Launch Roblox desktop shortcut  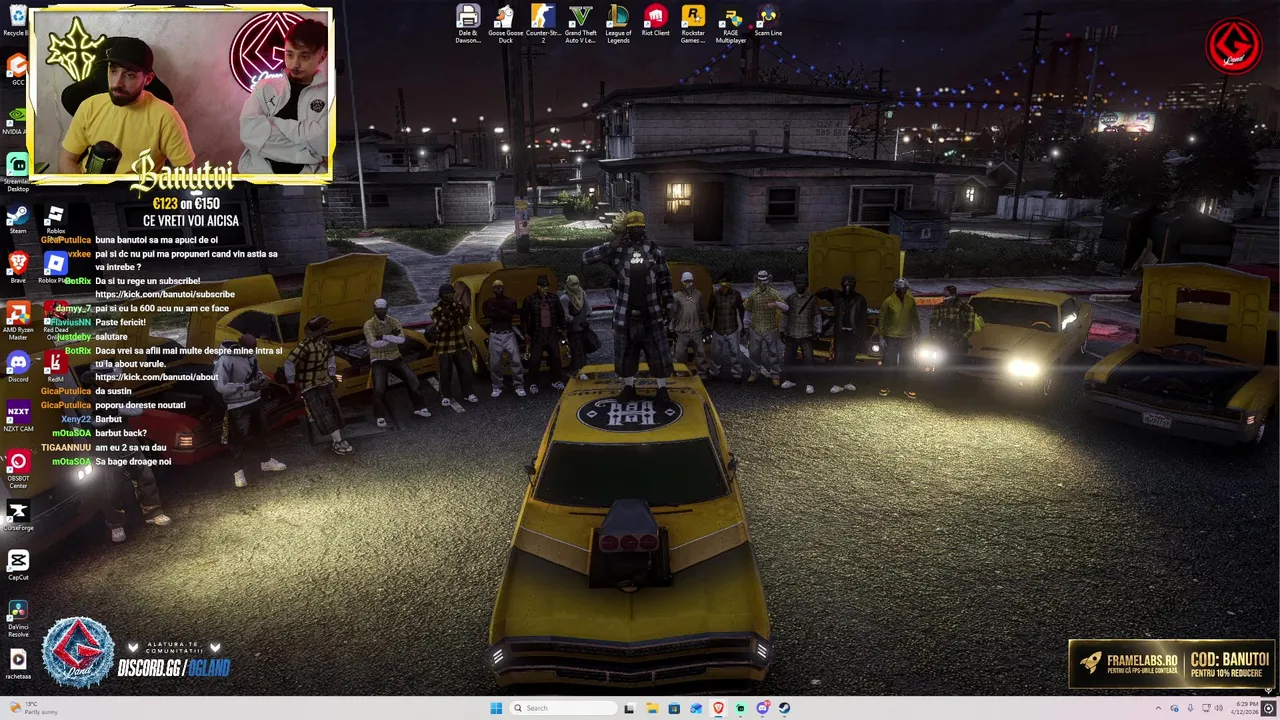55,220
